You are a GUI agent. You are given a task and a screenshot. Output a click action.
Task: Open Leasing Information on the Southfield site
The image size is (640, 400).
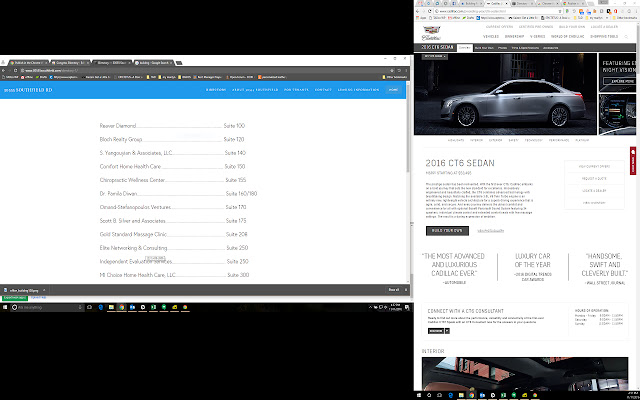(x=358, y=90)
